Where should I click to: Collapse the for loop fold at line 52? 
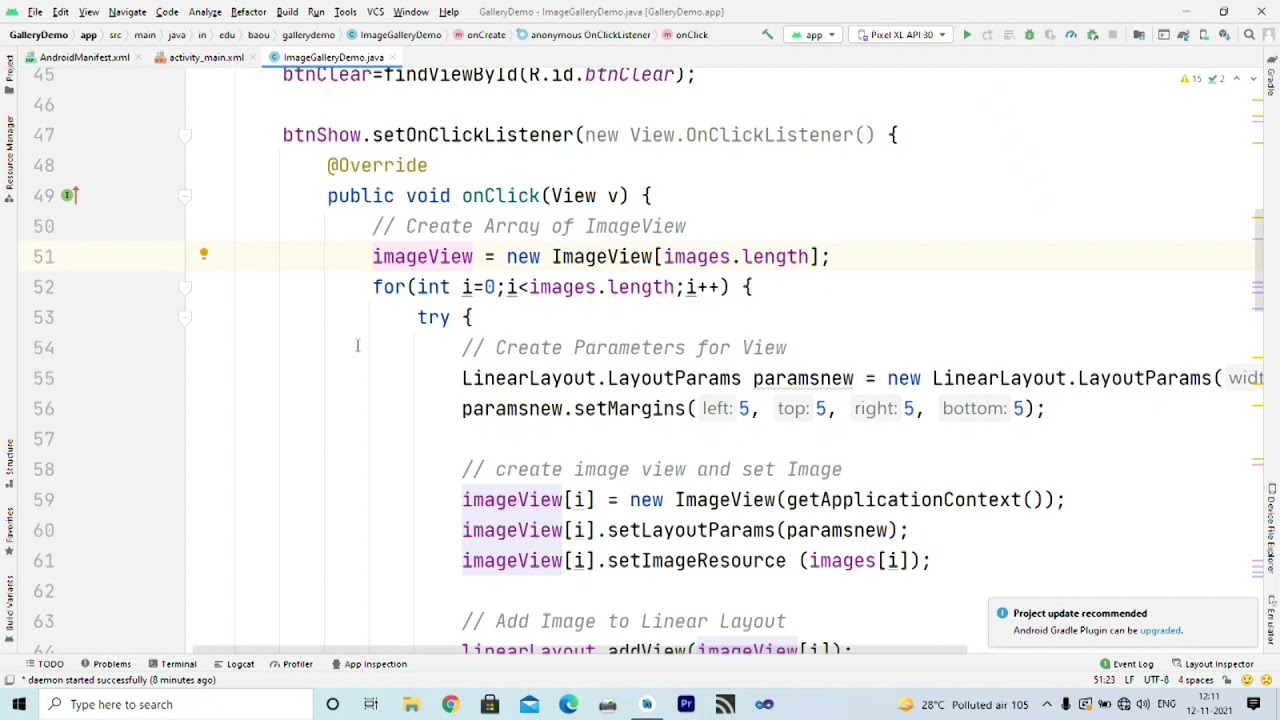click(185, 287)
